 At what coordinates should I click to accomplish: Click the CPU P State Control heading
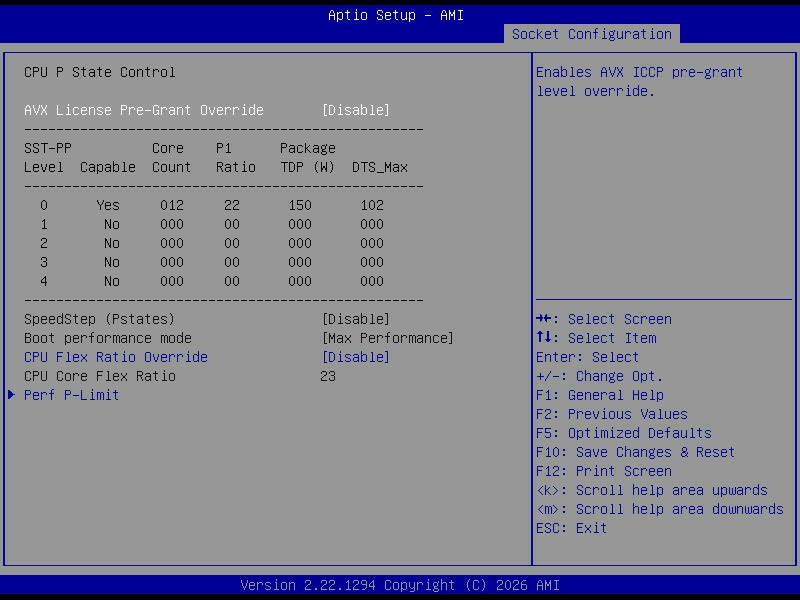pyautogui.click(x=99, y=72)
